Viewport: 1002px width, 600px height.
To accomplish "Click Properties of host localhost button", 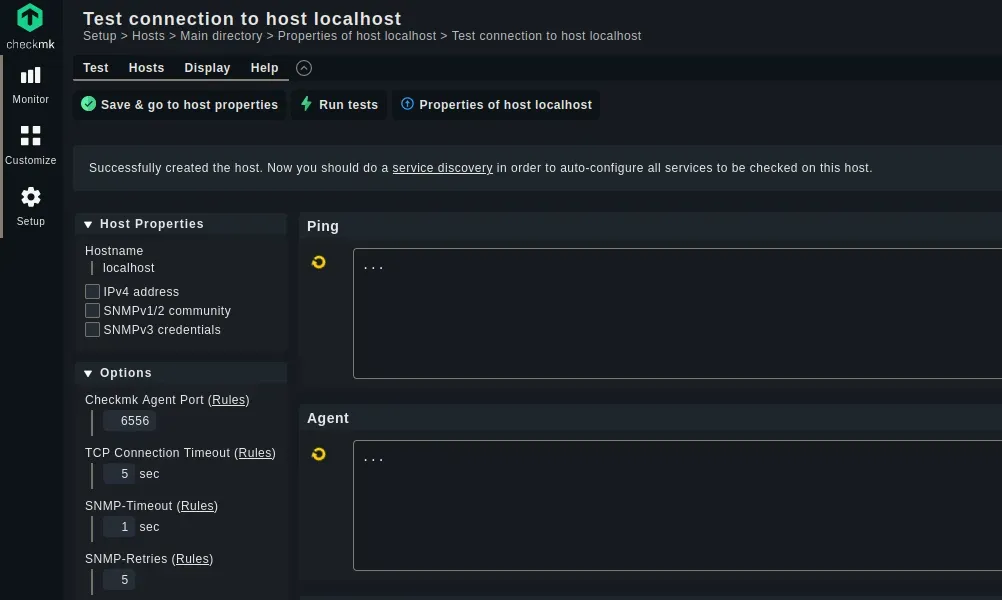I will [x=496, y=105].
